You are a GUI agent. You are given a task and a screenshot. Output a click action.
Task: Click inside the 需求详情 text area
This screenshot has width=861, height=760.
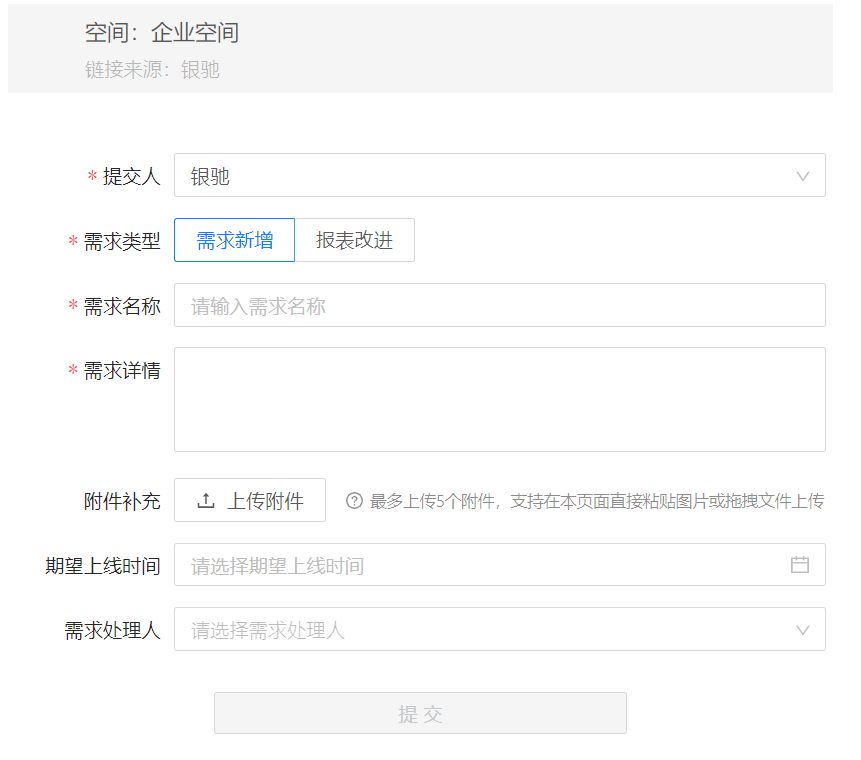(x=499, y=399)
